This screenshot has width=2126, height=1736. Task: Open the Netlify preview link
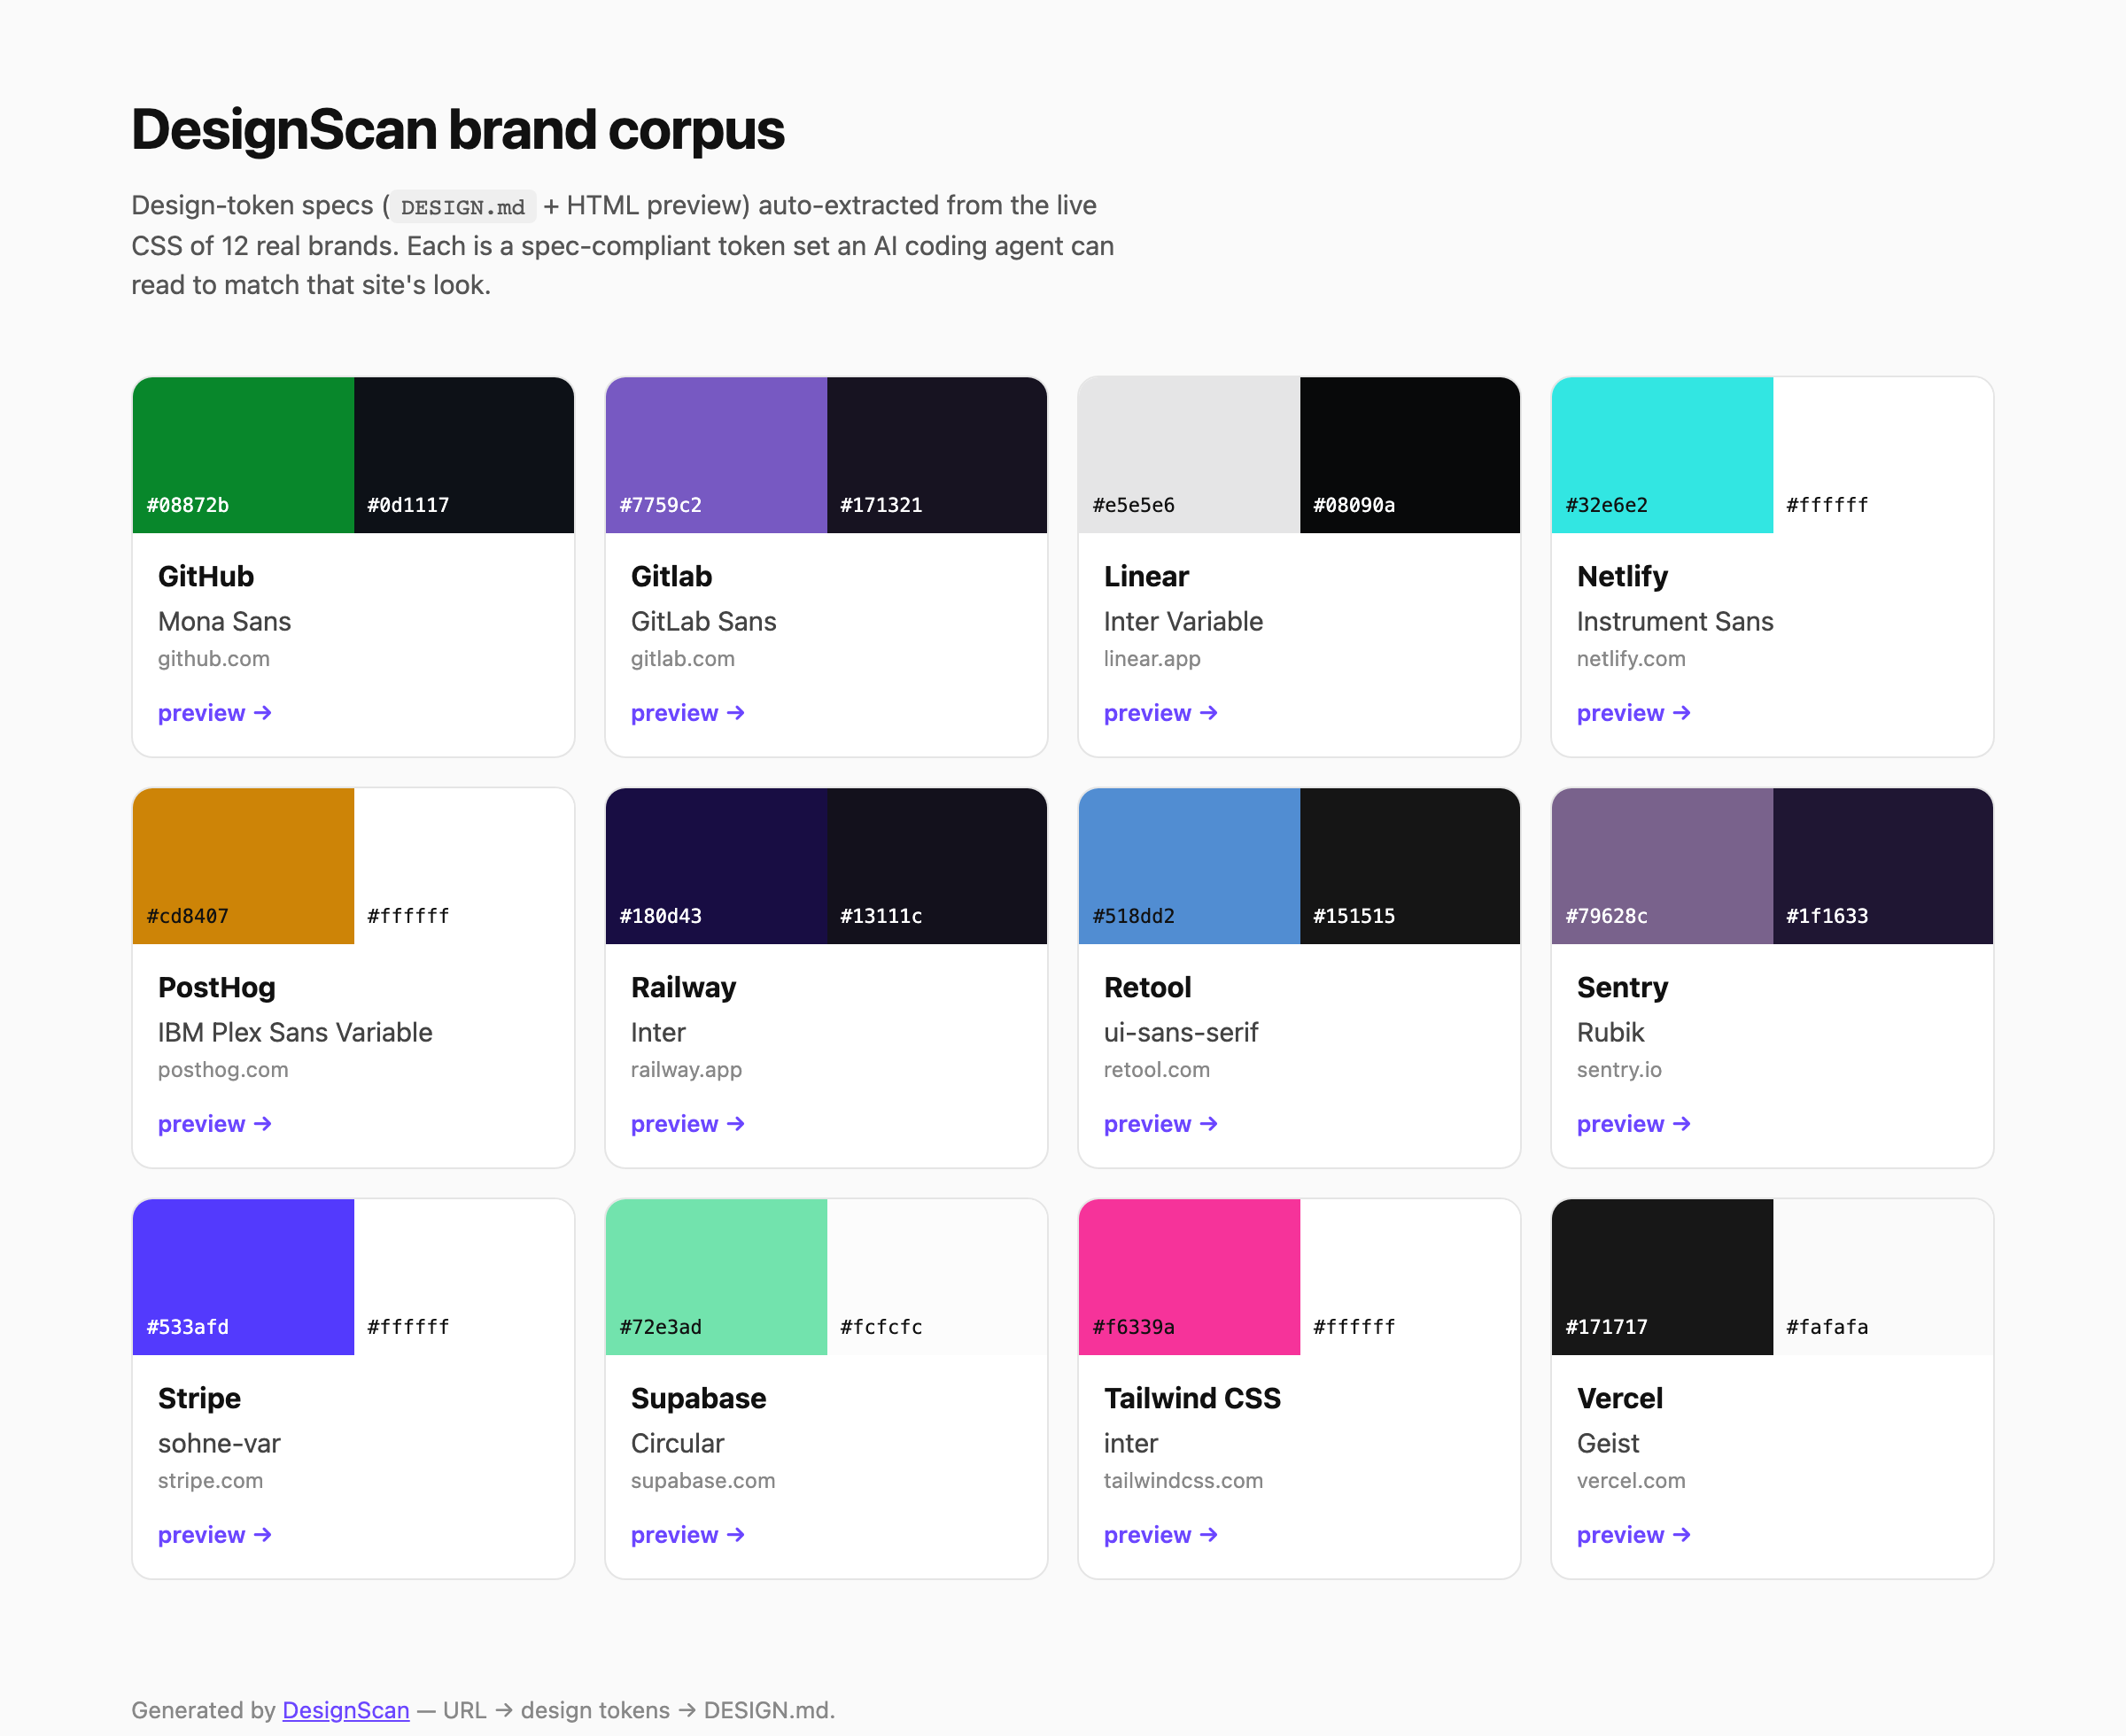(x=1634, y=713)
